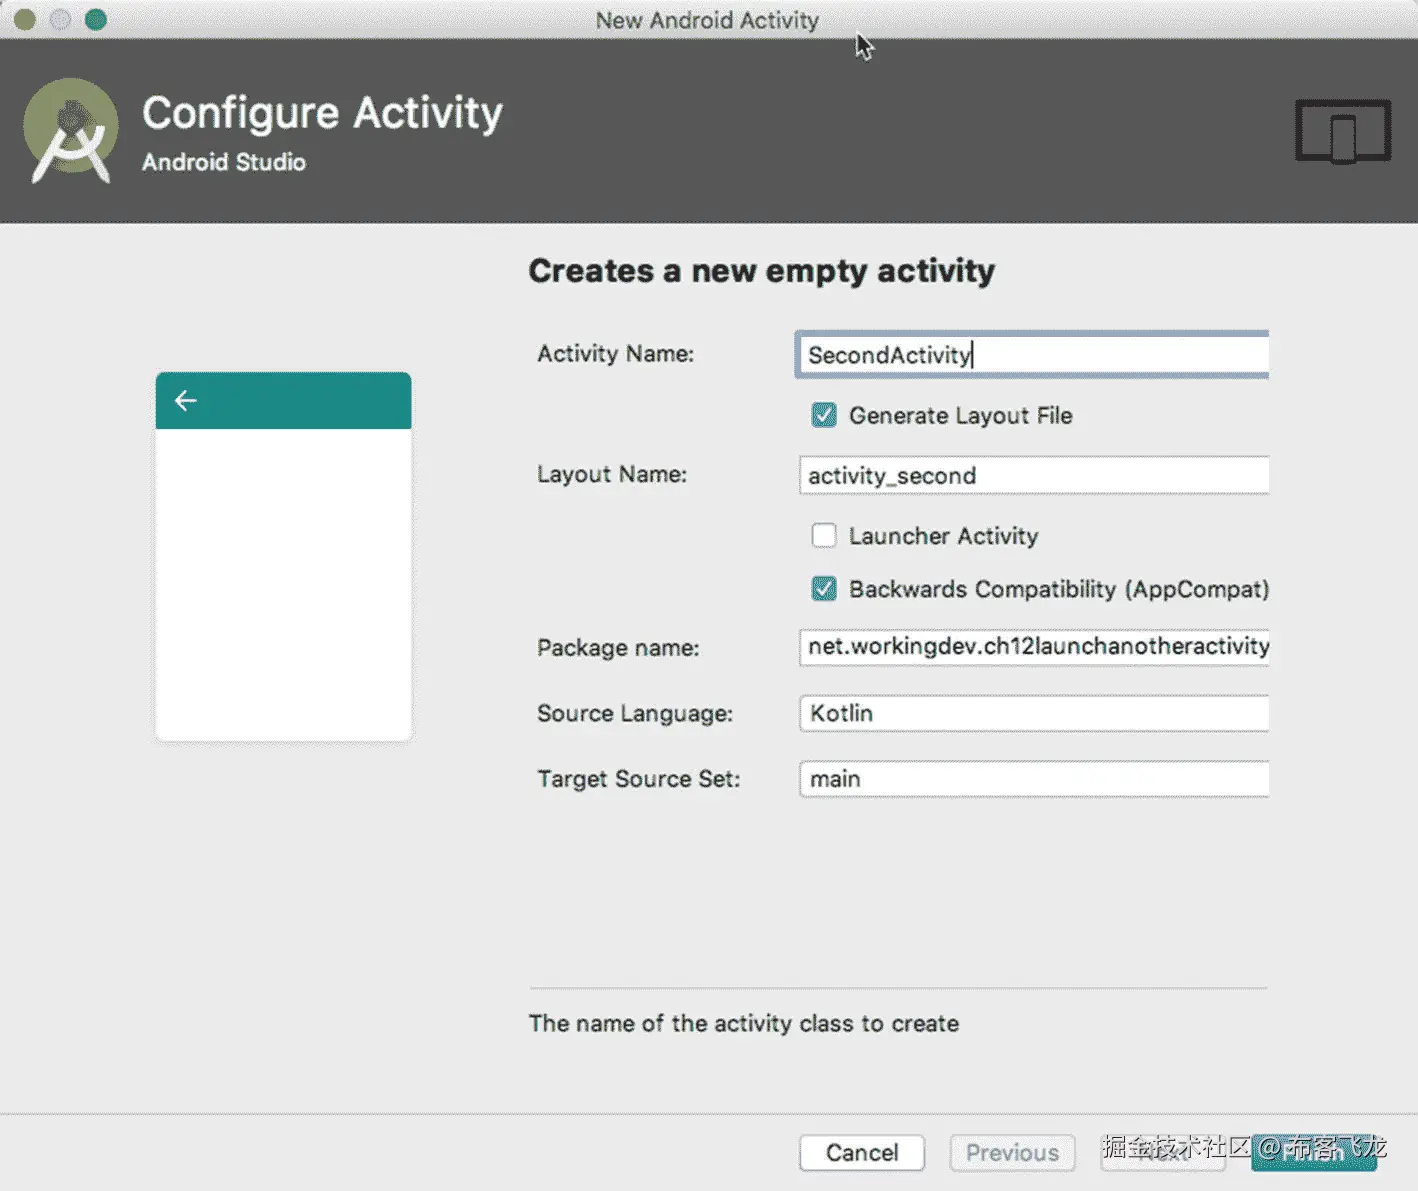Click the 'Package name:' label

[618, 648]
